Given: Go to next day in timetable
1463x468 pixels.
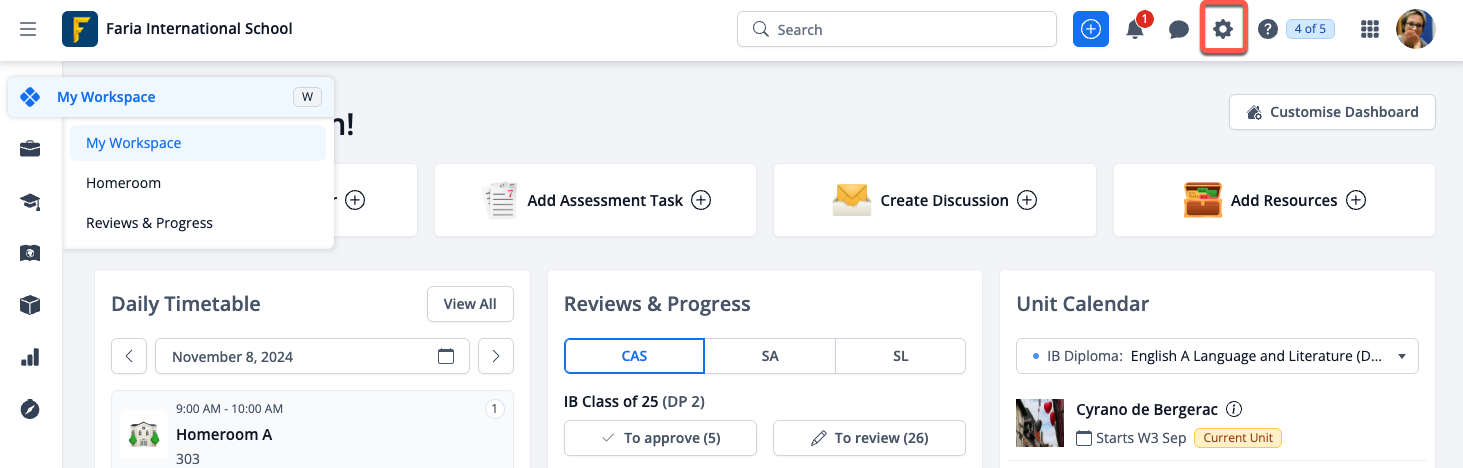Looking at the screenshot, I should pos(496,356).
